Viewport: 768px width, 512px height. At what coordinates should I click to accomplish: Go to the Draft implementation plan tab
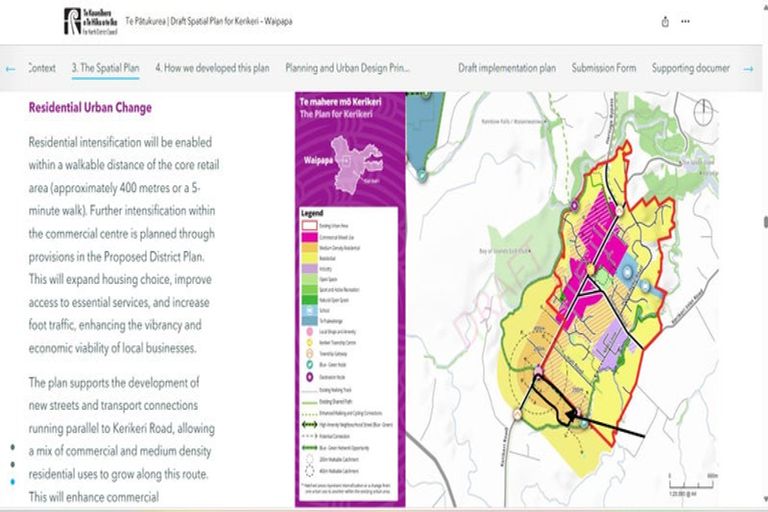click(x=506, y=68)
